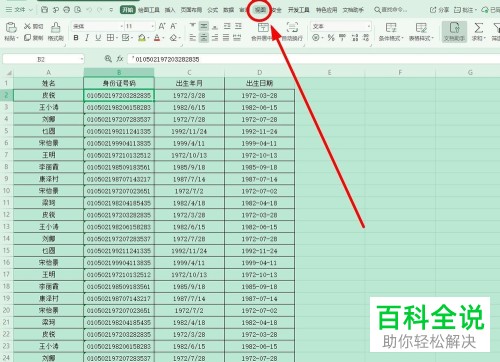500x362 pixels.
Task: Click the Decrease Indent icon
Action: (227, 26)
